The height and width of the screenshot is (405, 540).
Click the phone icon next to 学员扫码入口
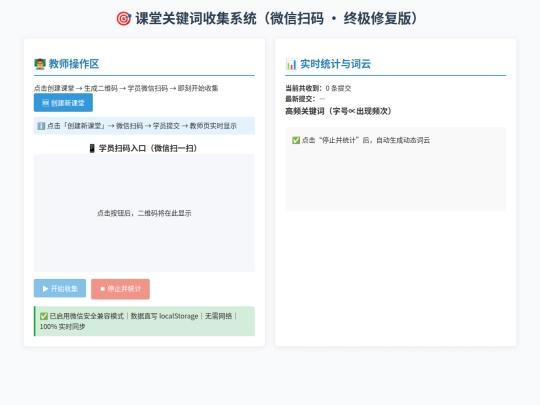pos(92,148)
